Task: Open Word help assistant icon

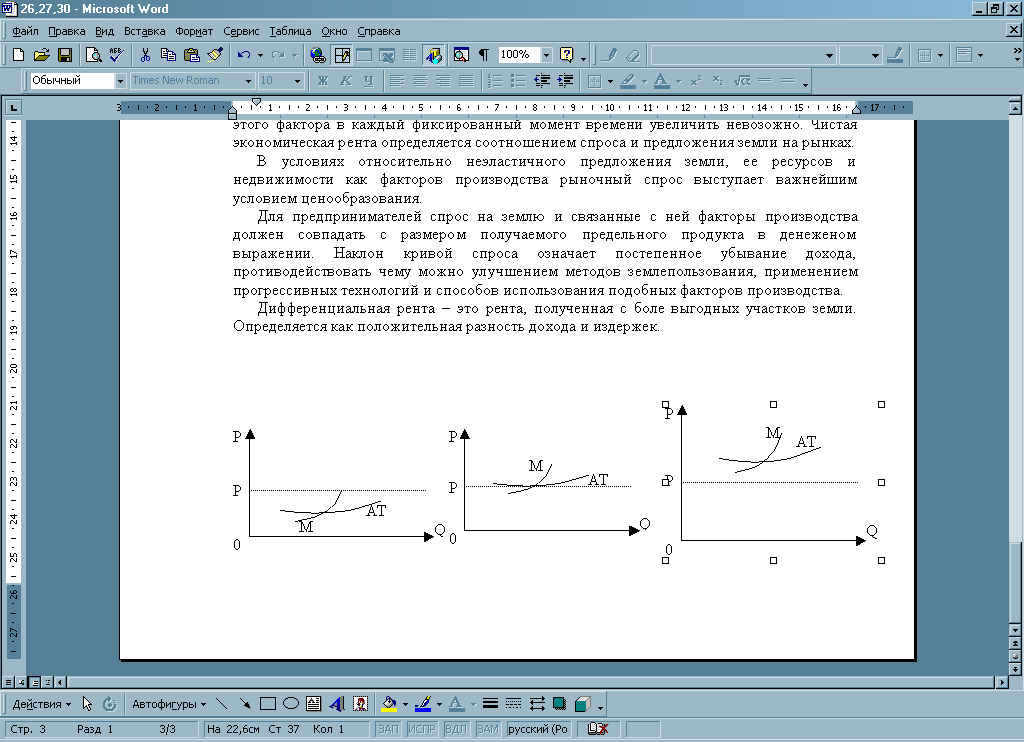Action: [x=567, y=56]
